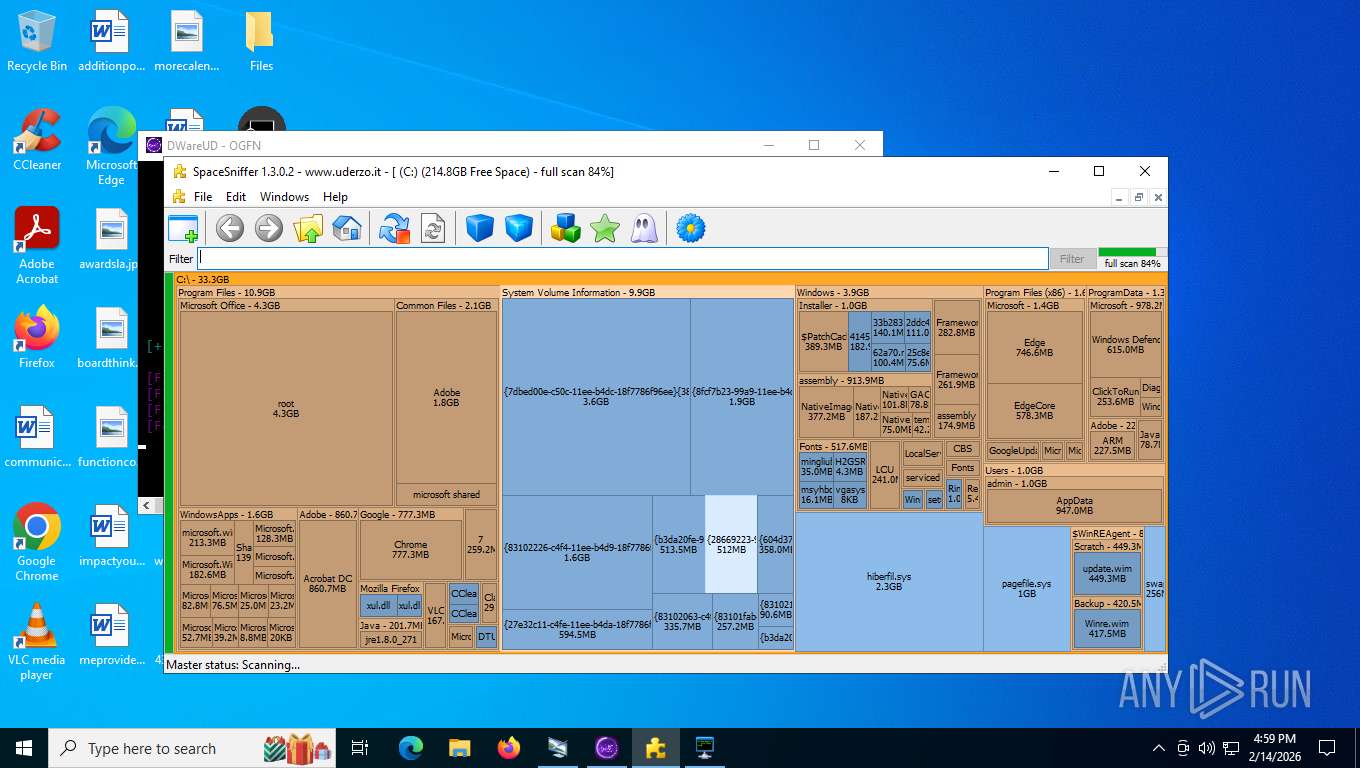Click the System Volume Information 9.9GB header

(x=648, y=293)
